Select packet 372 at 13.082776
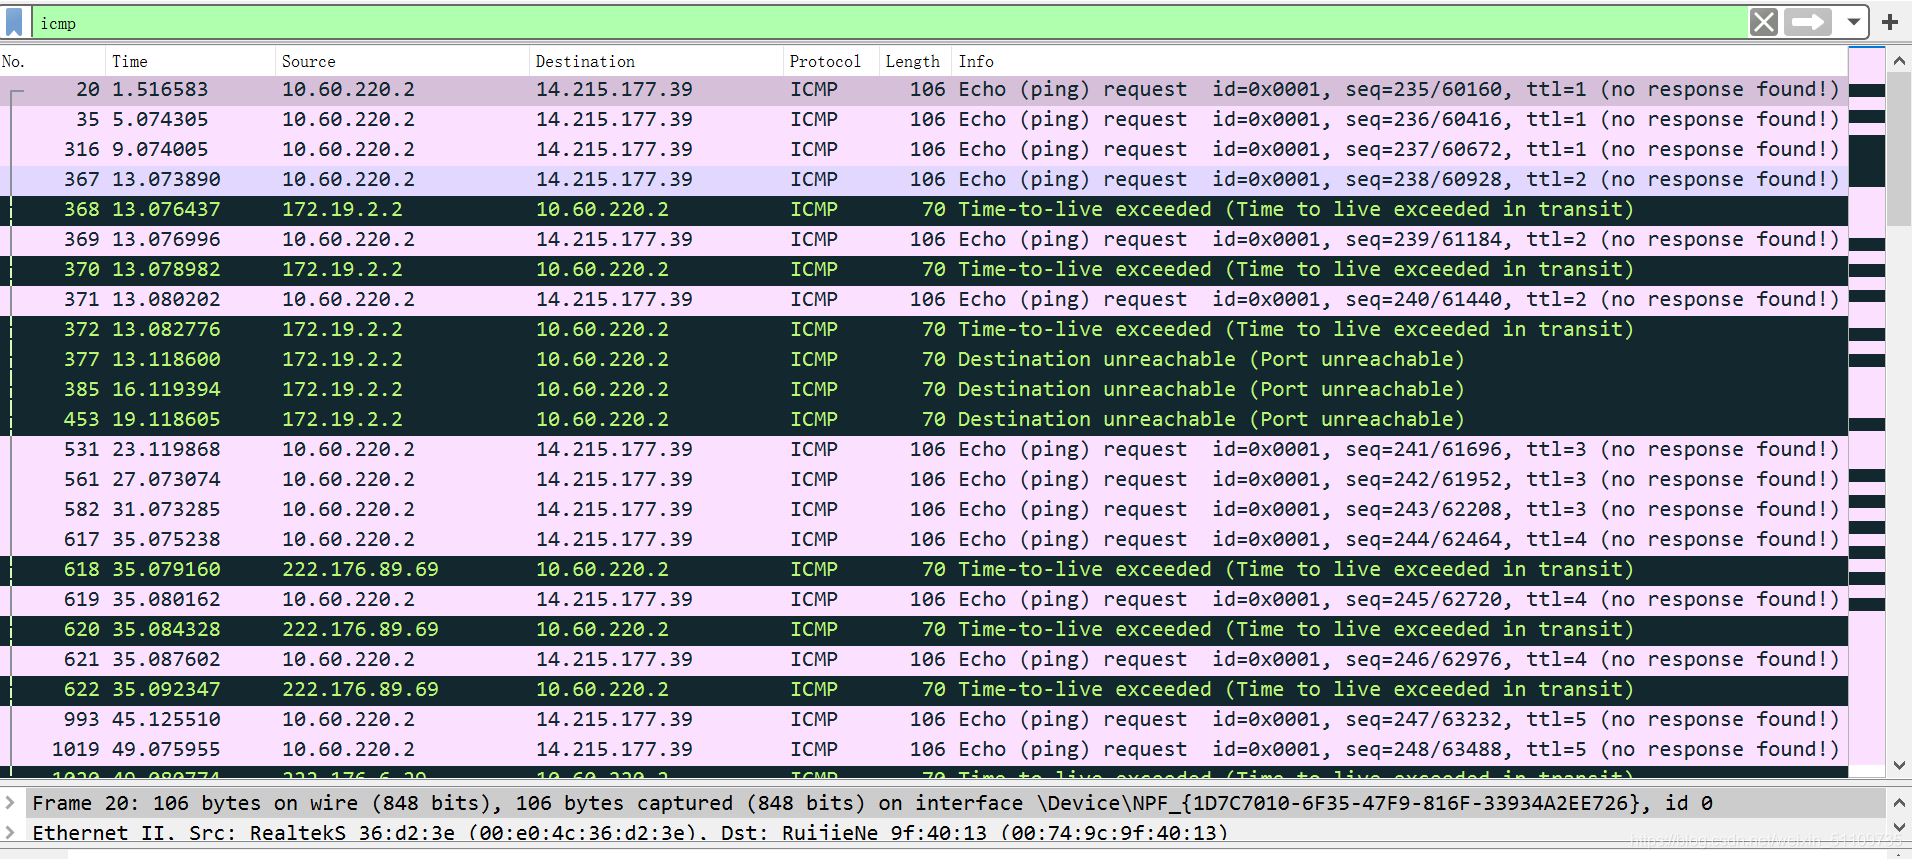 click(924, 330)
